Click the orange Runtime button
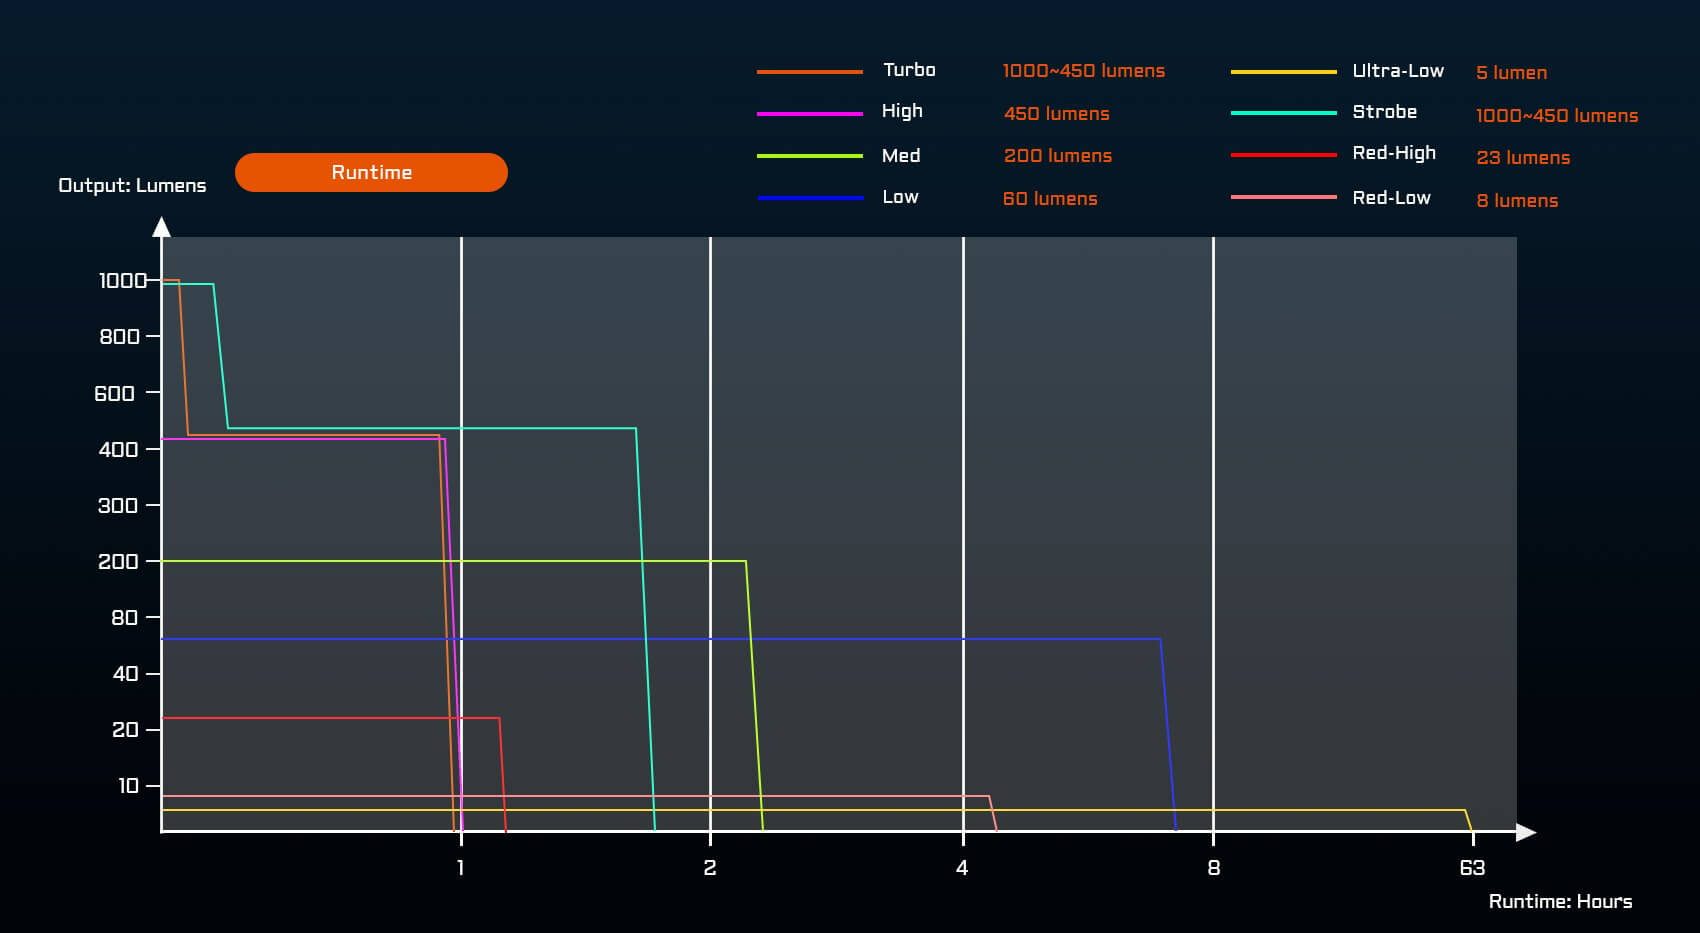 (371, 172)
